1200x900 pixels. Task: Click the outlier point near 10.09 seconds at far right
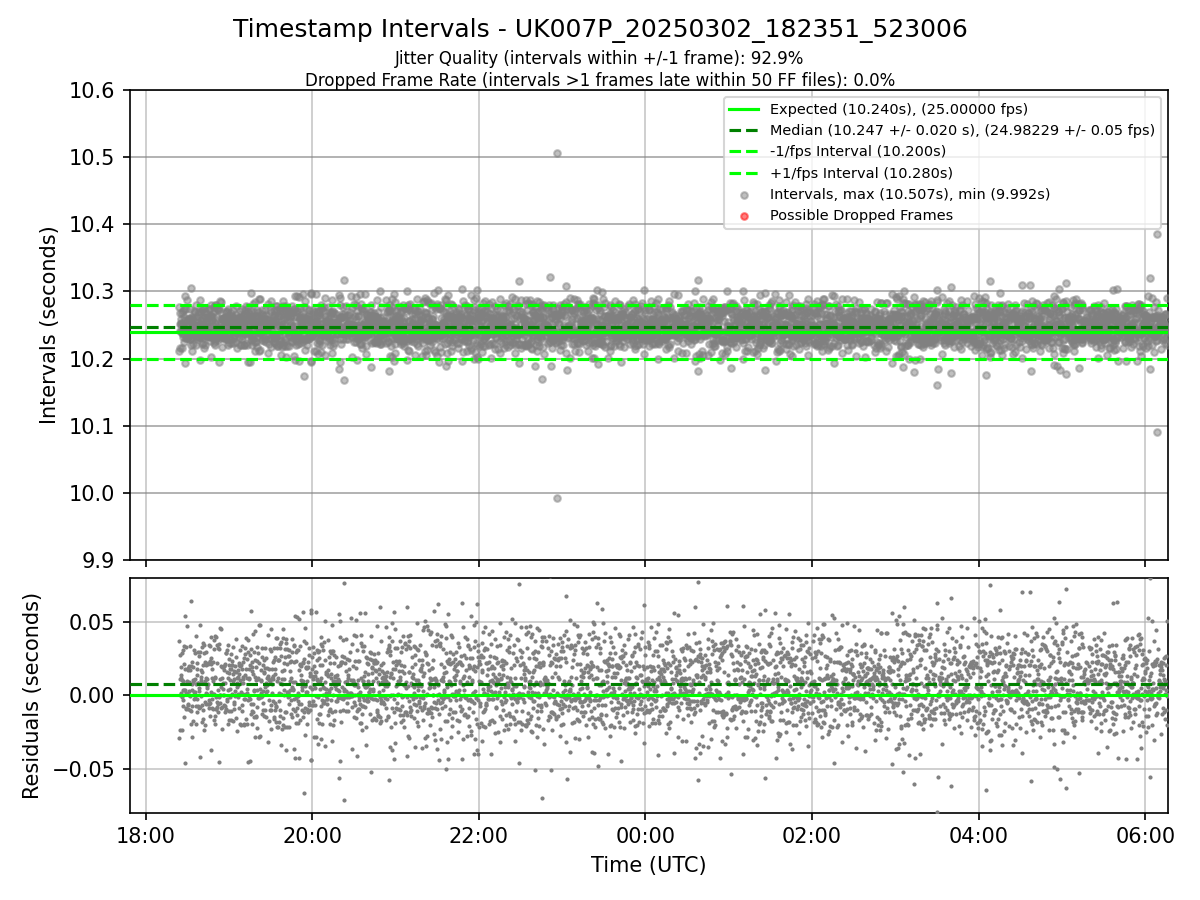(1157, 432)
